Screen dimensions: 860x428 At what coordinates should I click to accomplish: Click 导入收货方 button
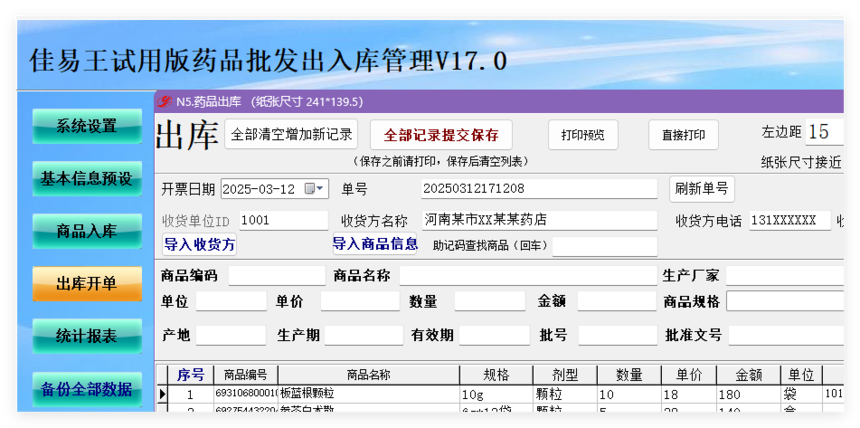(x=199, y=245)
